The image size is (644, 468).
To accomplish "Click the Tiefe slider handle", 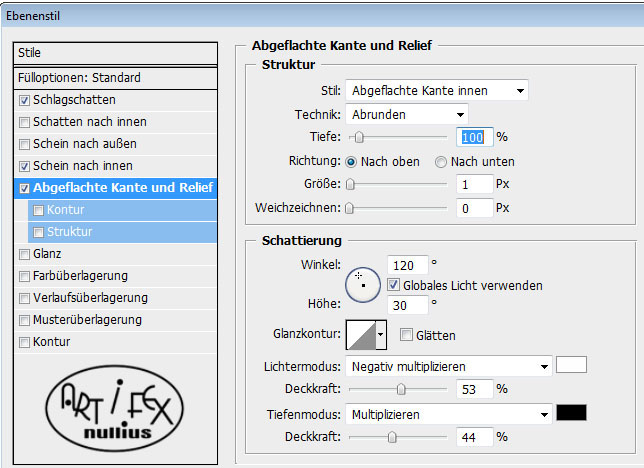I will (359, 137).
